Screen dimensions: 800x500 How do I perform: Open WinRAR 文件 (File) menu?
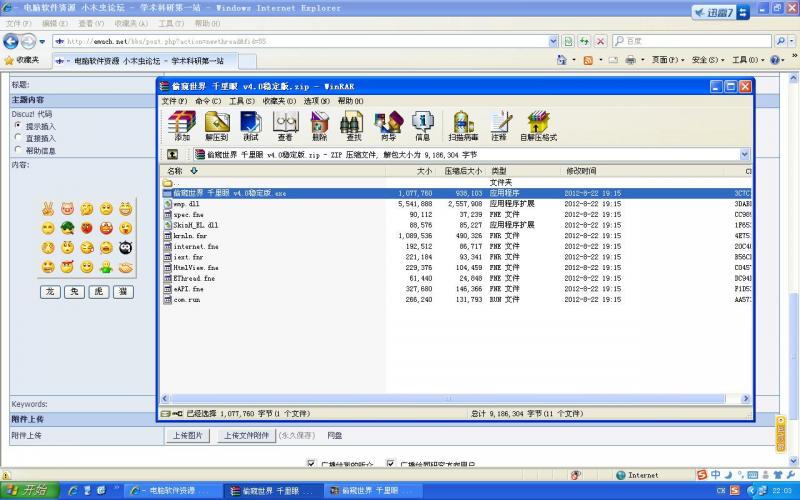174,101
